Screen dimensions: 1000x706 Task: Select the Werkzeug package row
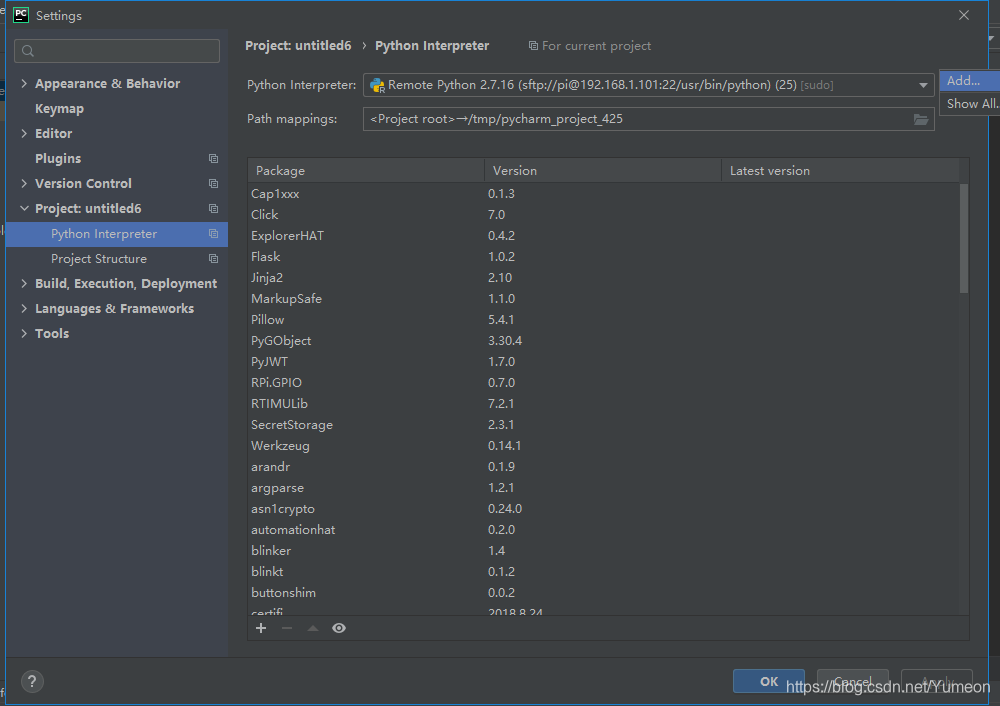603,446
